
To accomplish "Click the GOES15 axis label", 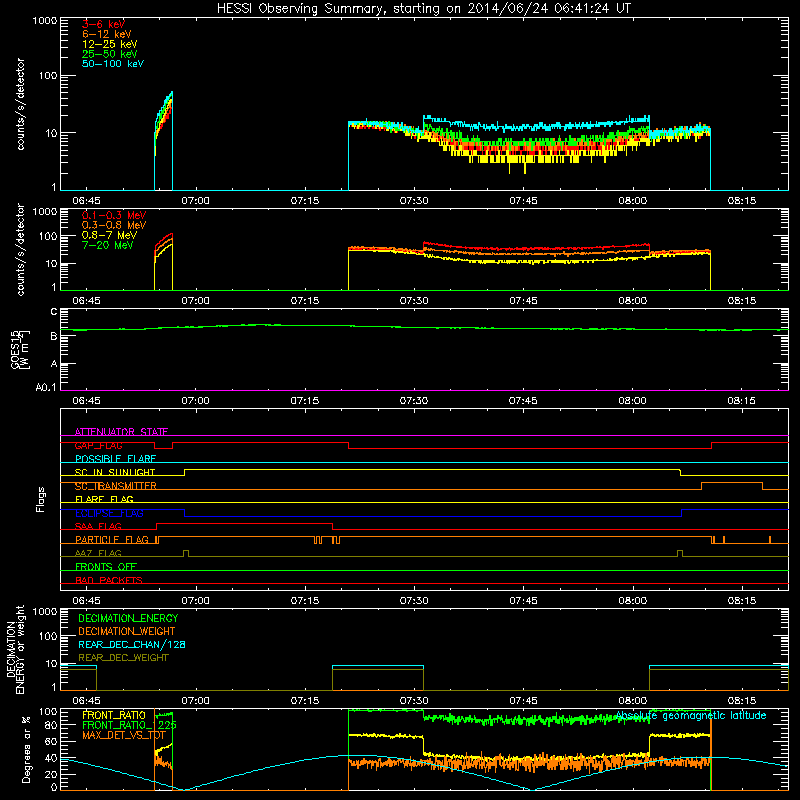I will (16, 349).
